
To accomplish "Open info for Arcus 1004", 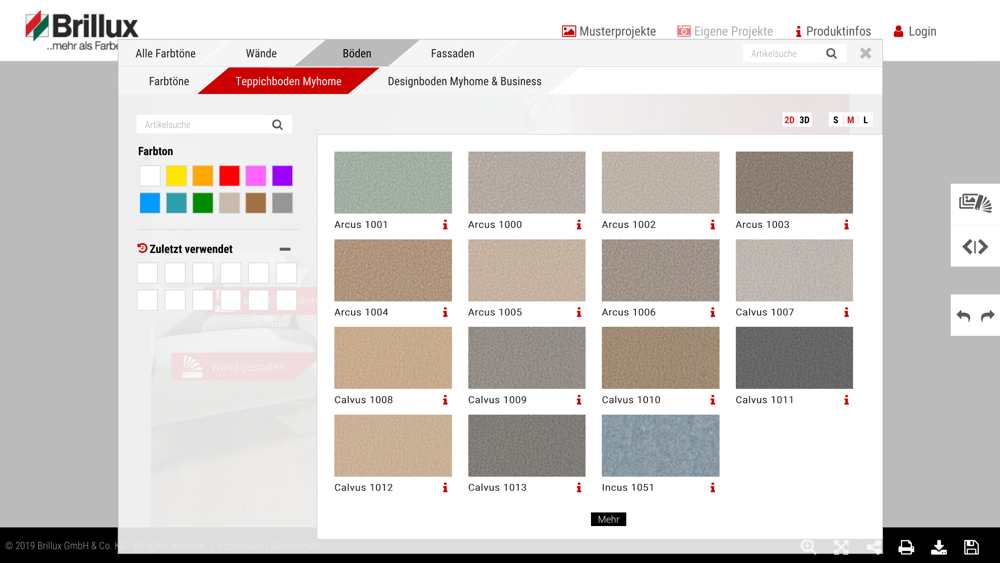I will 445,312.
